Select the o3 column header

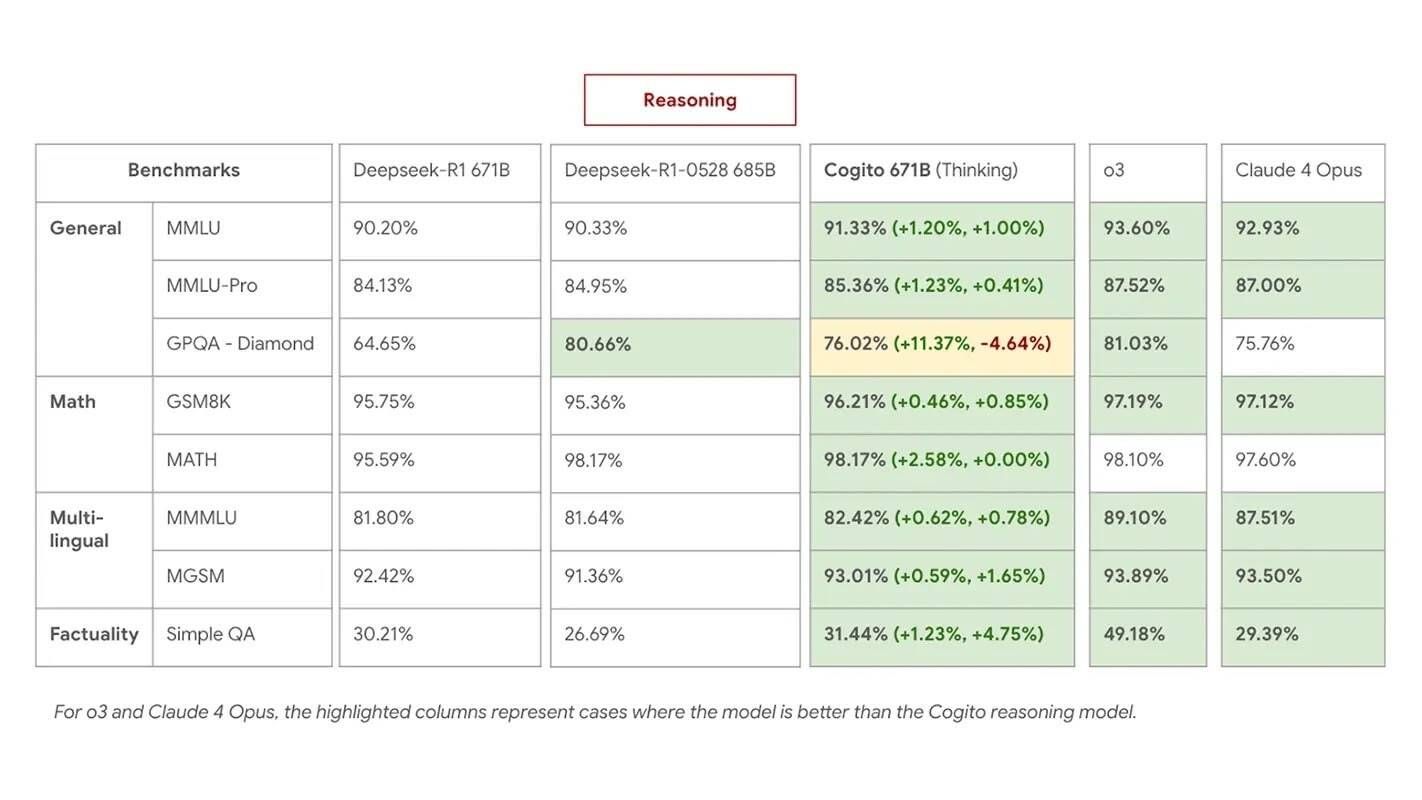[1147, 171]
